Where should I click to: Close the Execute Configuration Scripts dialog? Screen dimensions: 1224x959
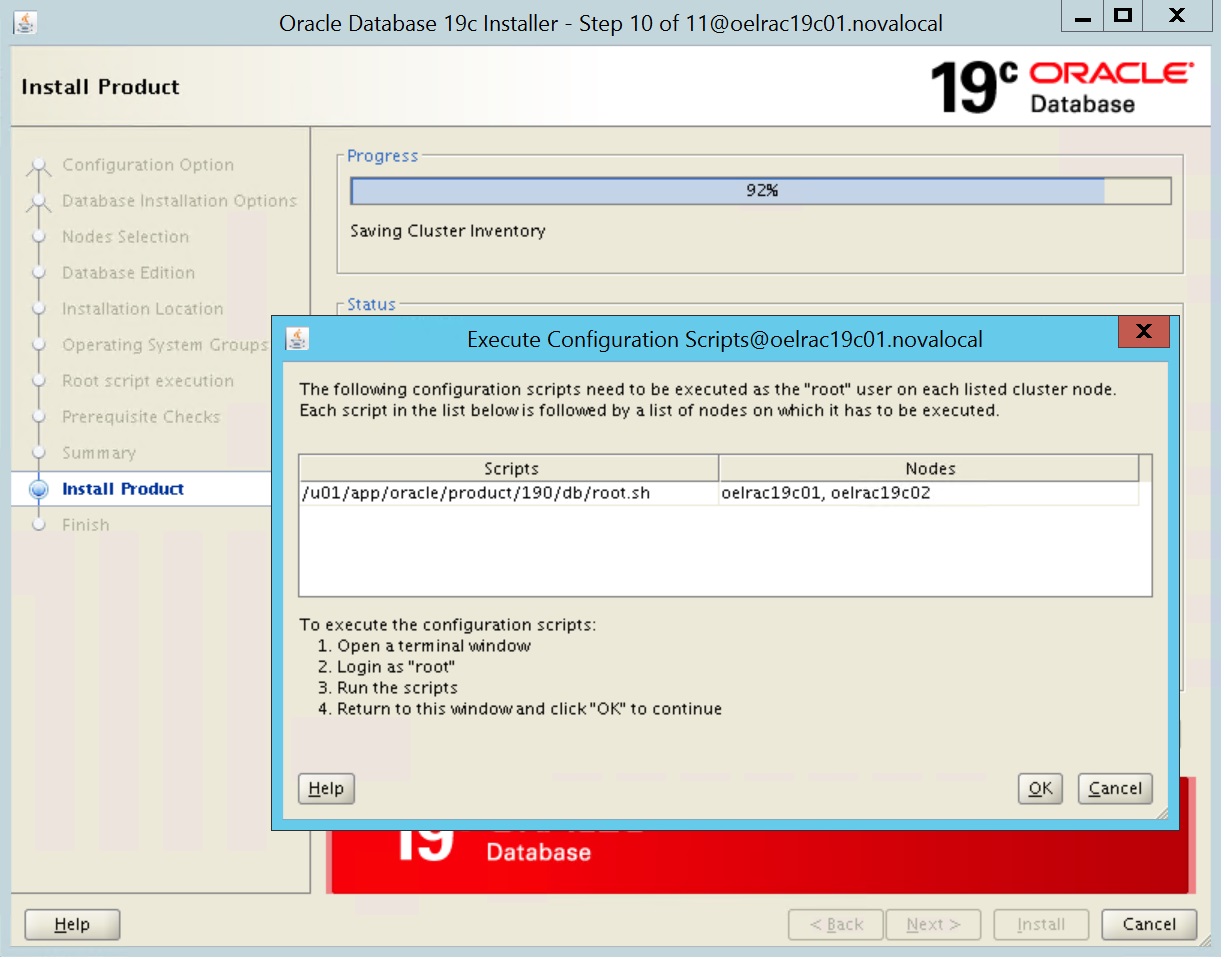(x=1144, y=331)
